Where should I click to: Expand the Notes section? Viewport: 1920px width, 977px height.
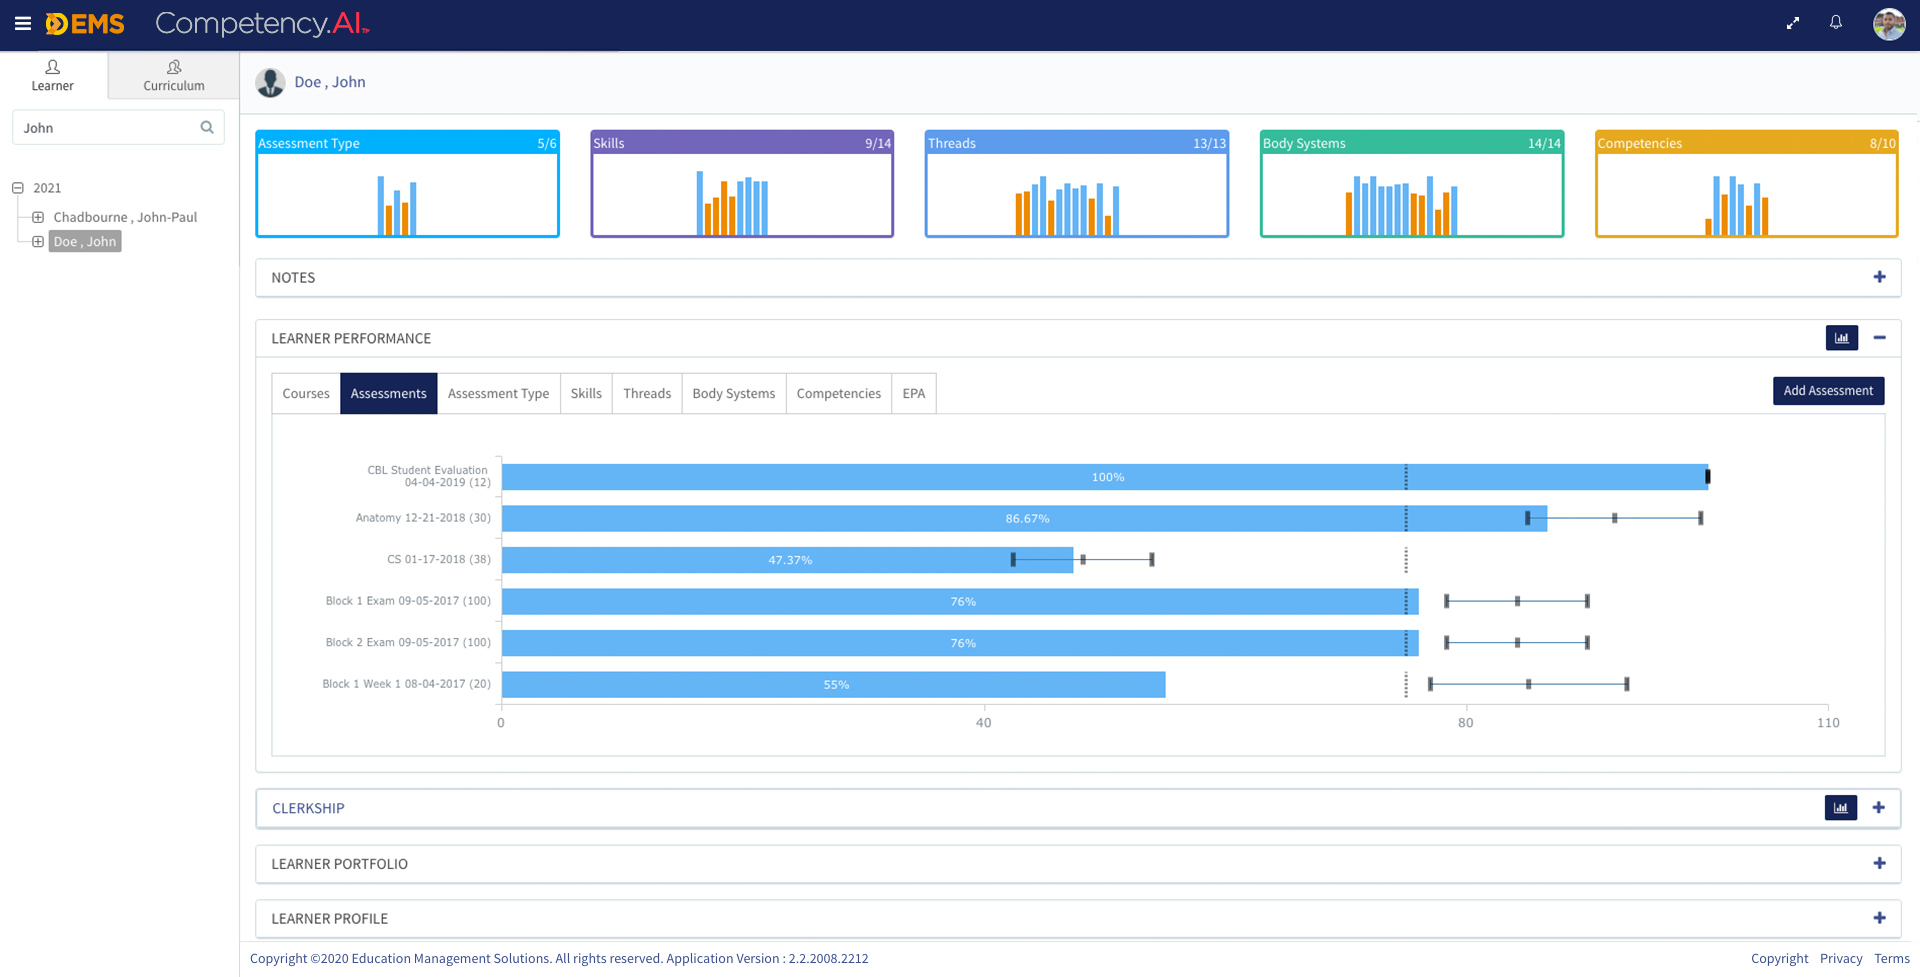point(1879,277)
